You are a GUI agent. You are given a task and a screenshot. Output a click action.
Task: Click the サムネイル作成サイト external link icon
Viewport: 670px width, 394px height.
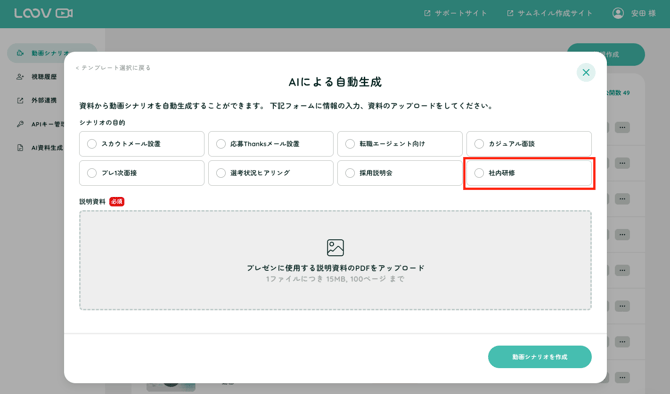tap(510, 13)
